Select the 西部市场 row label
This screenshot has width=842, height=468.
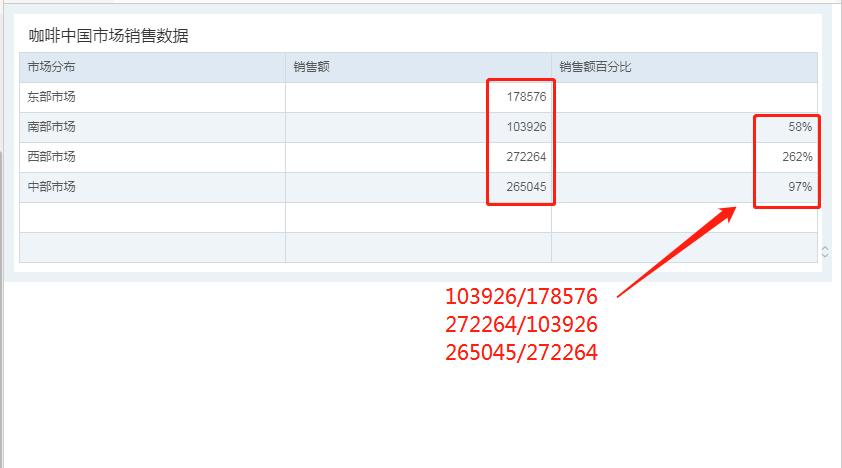(51, 157)
